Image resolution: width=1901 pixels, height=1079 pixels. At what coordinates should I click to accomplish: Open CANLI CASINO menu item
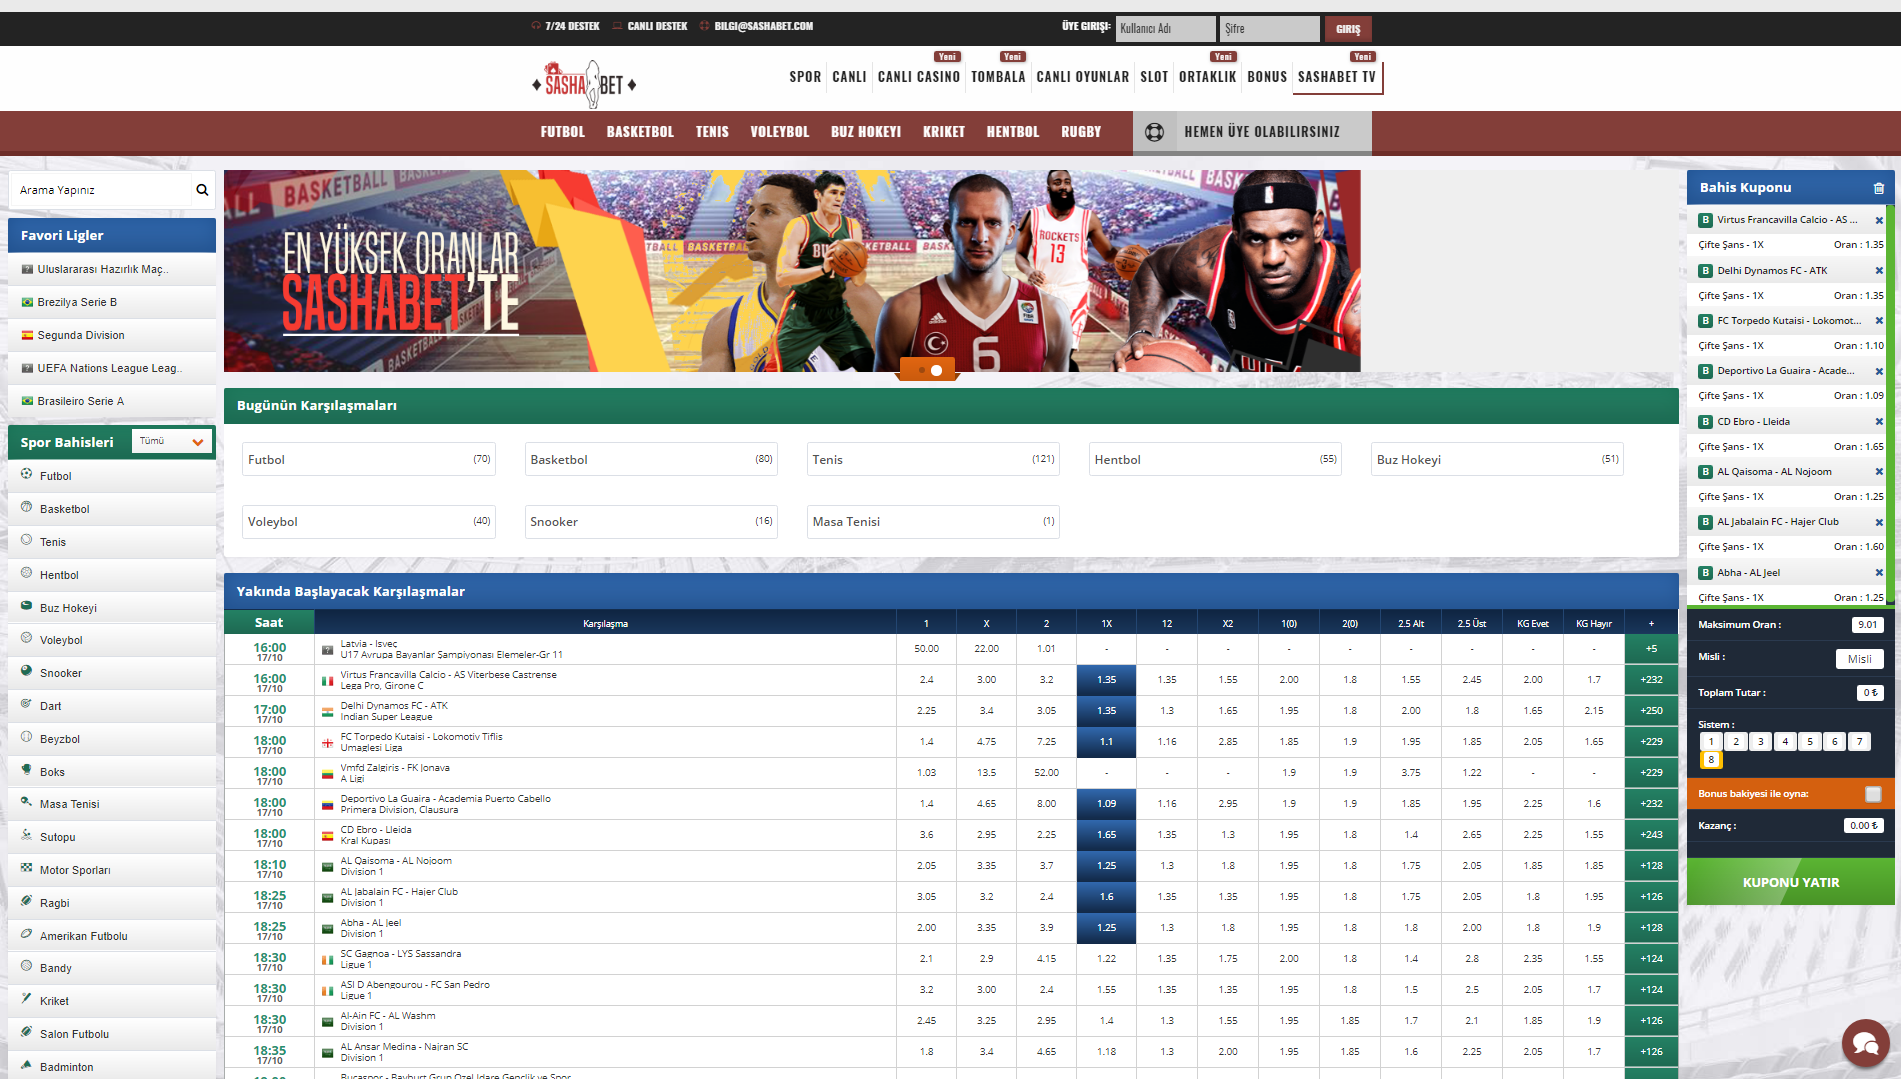click(918, 77)
